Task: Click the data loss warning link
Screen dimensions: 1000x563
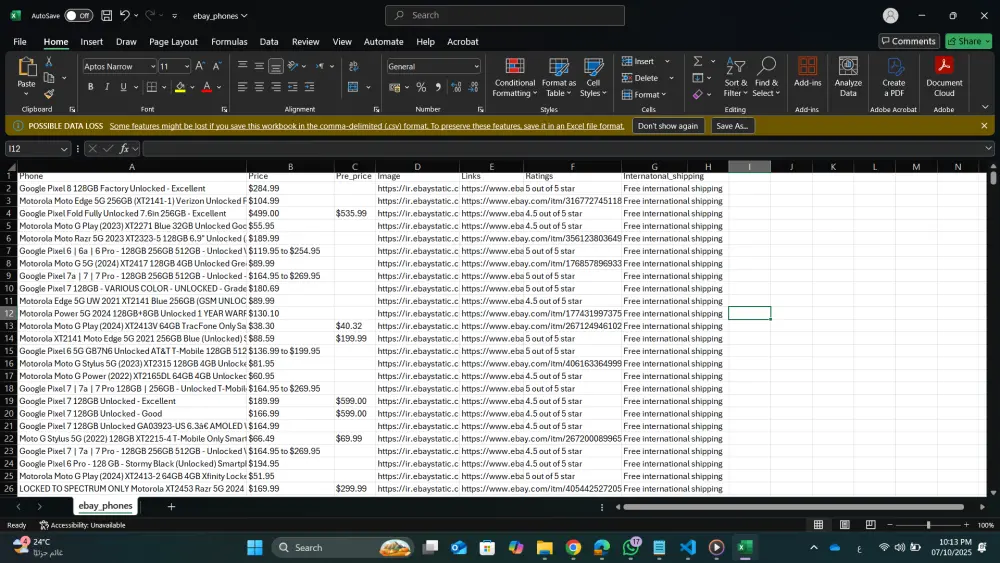Action: 367,126
